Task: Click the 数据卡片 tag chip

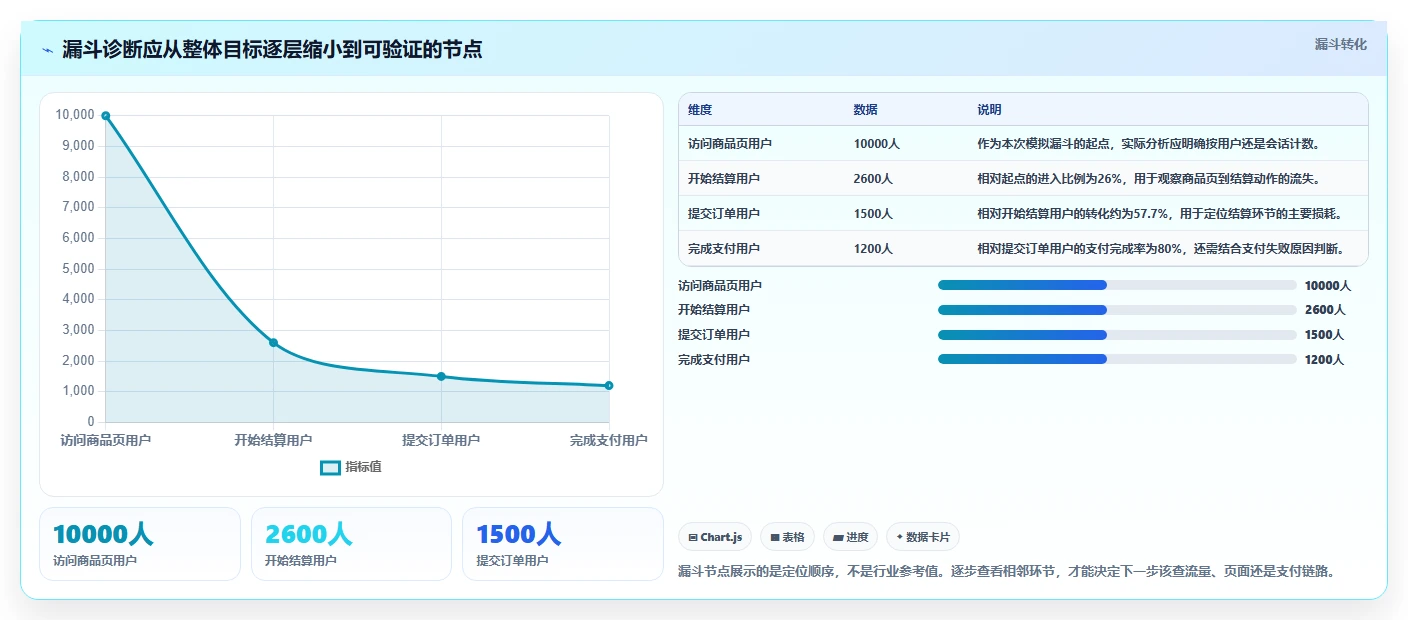Action: [923, 537]
